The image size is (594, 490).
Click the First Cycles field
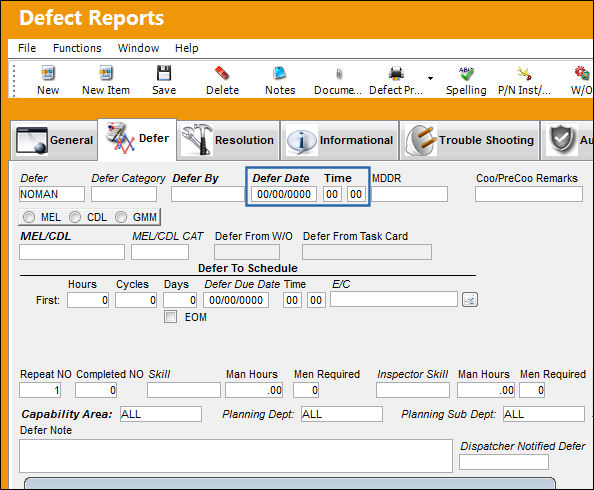coord(136,300)
